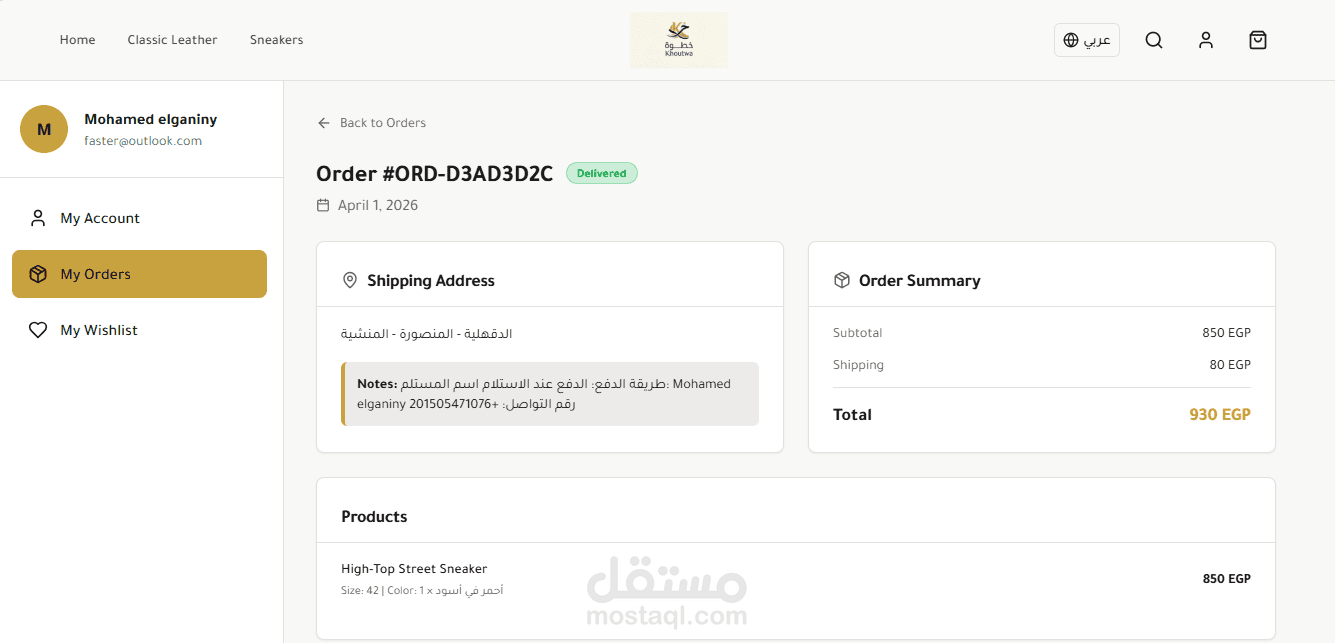Click the faster@outlook.com email address
1335x643 pixels.
[x=143, y=141]
